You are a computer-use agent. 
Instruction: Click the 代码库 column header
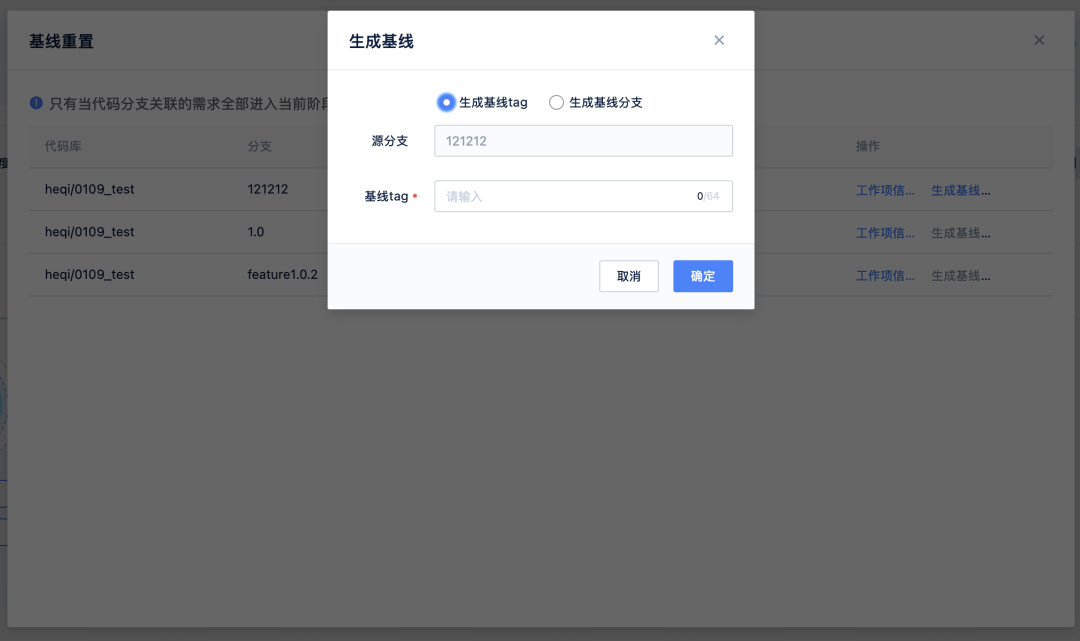[x=63, y=146]
